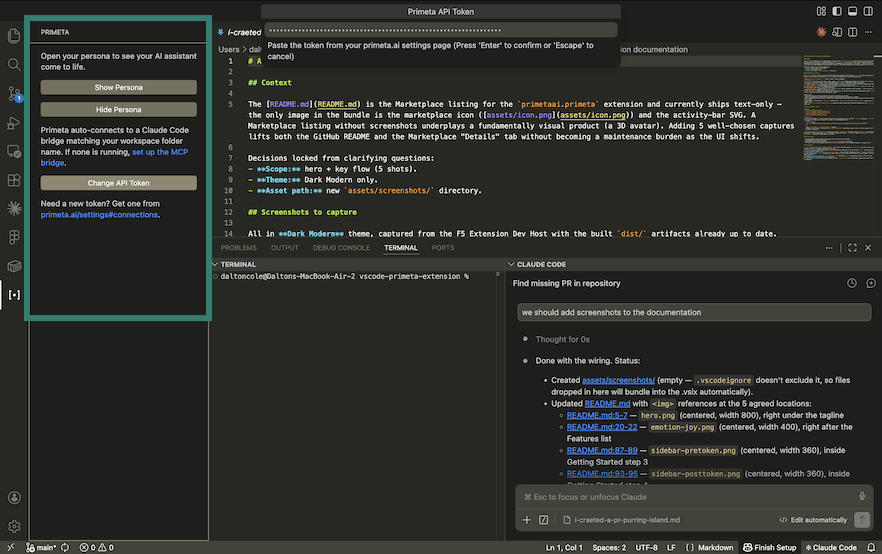
Task: Click the Show Persona button
Action: point(119,87)
